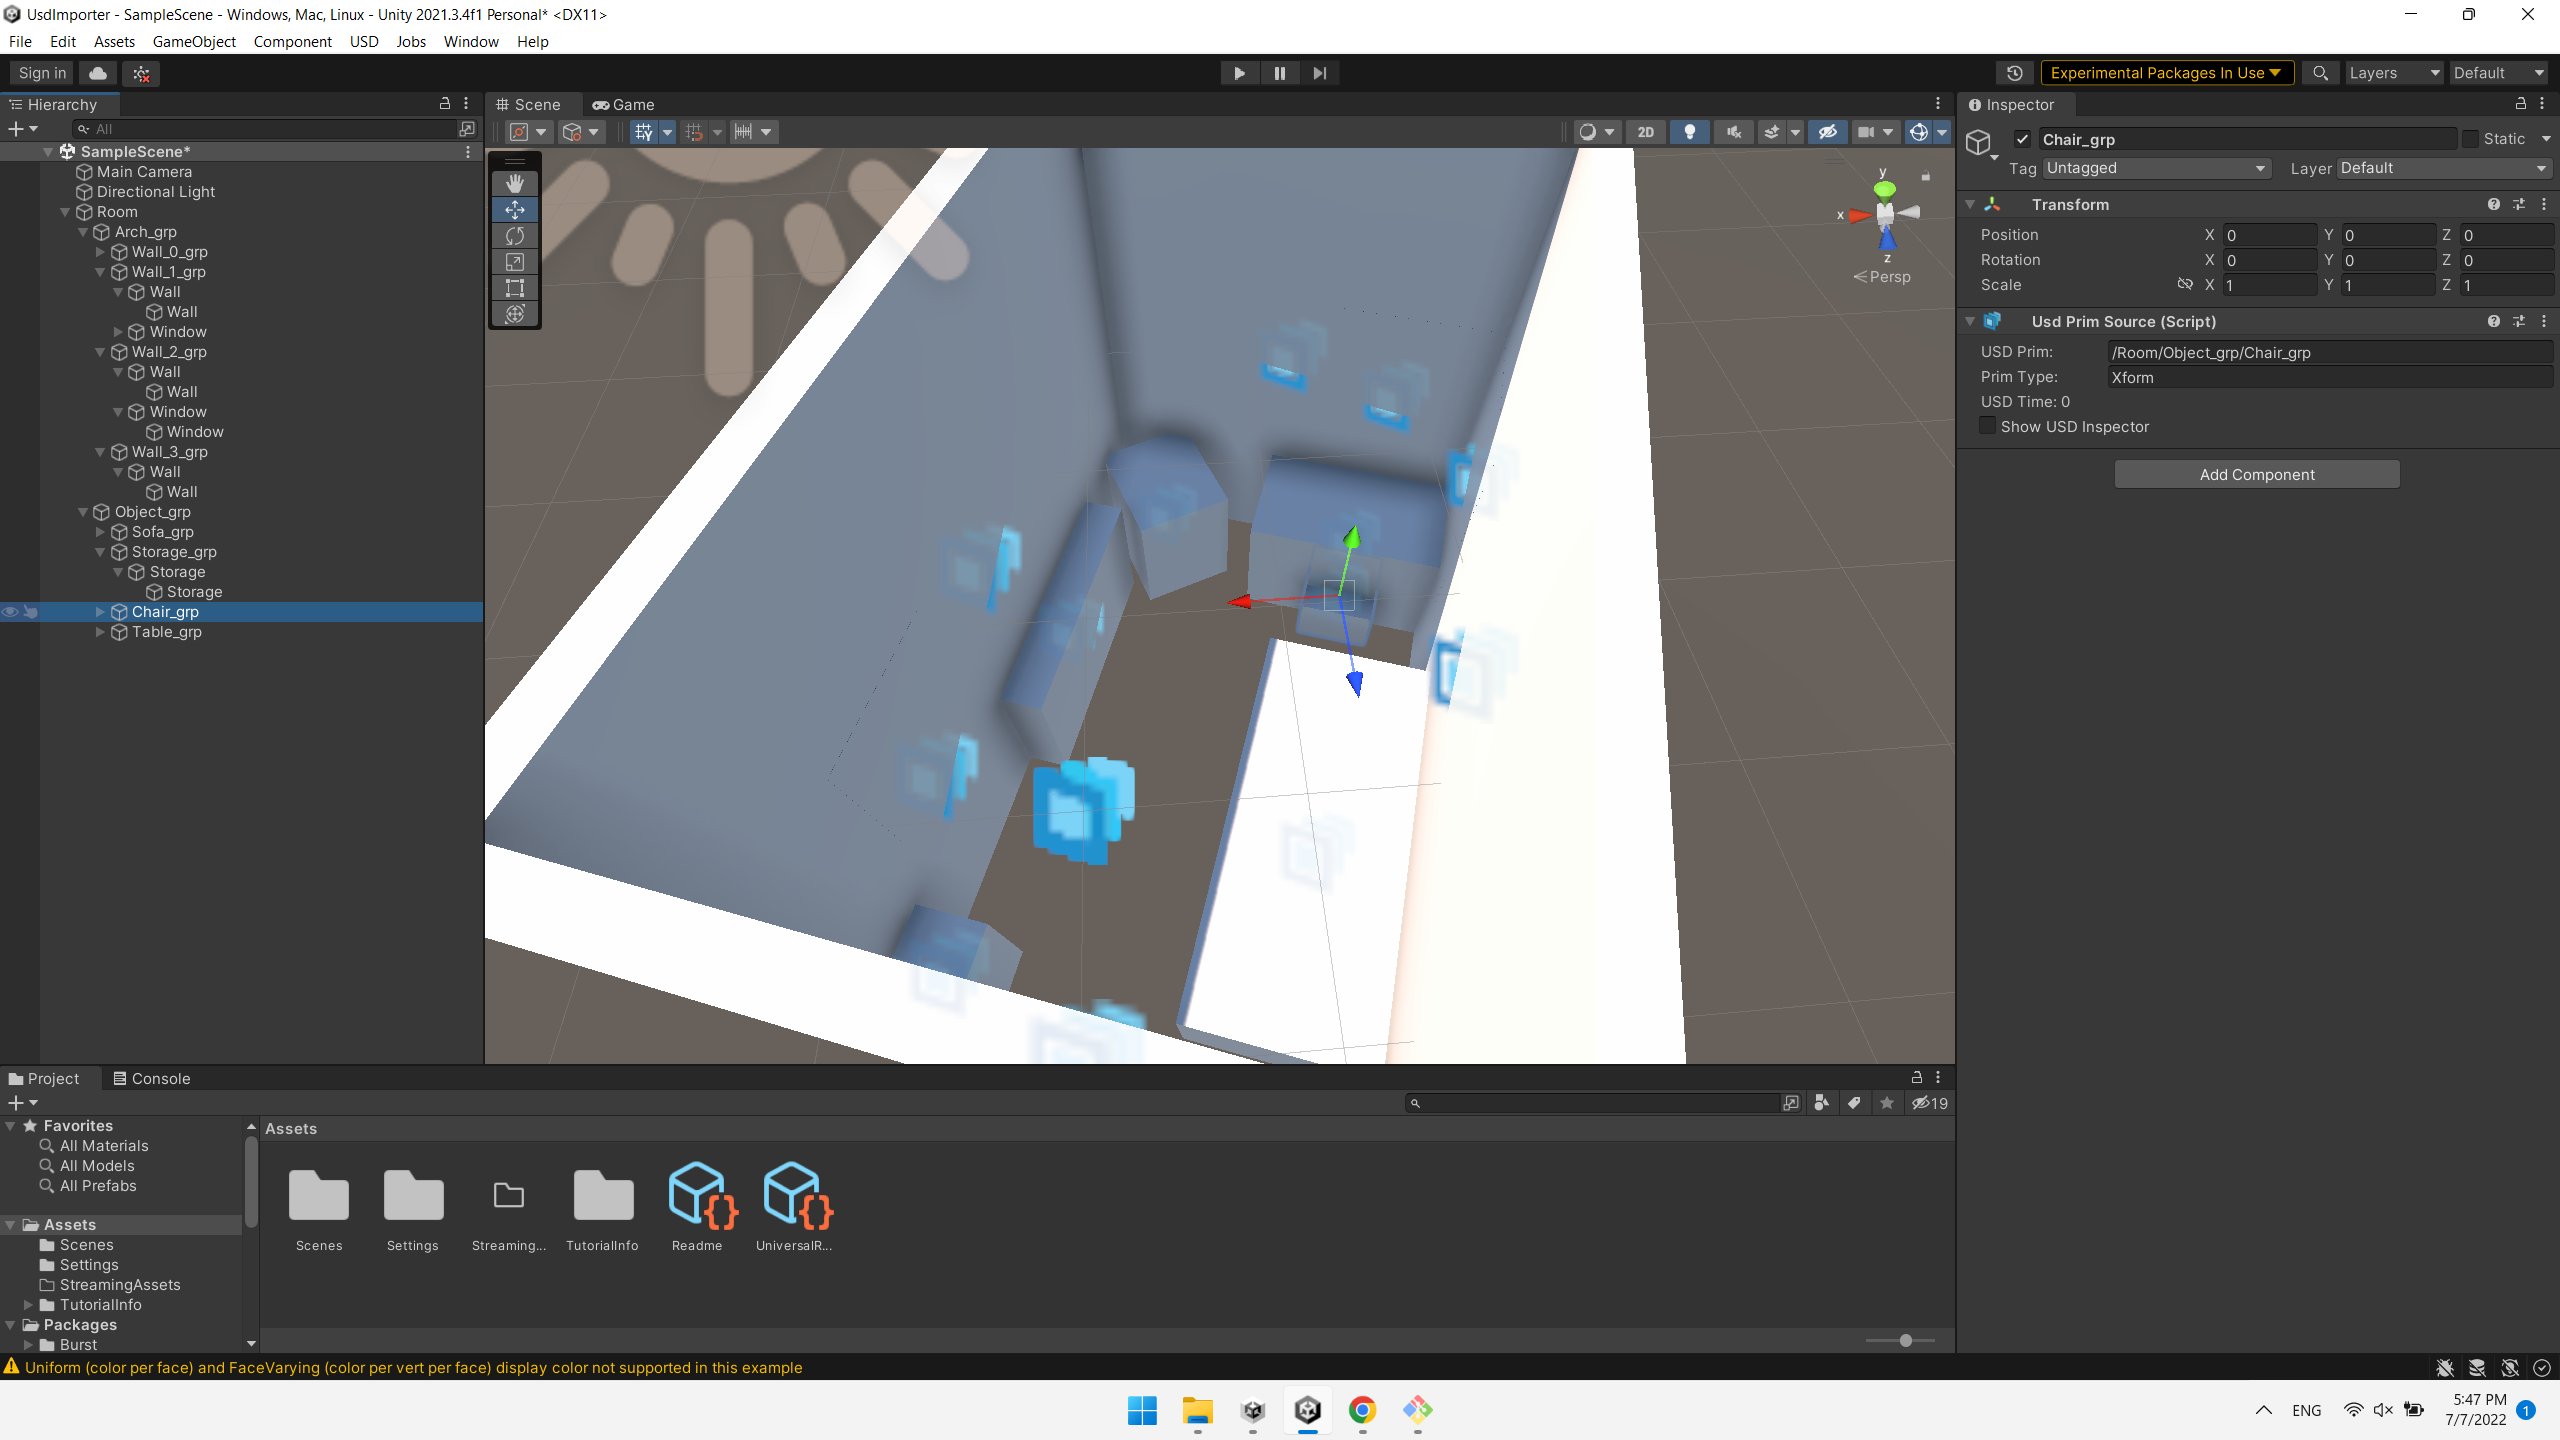
Task: Collapse Usd Prim Source component
Action: tap(1970, 321)
